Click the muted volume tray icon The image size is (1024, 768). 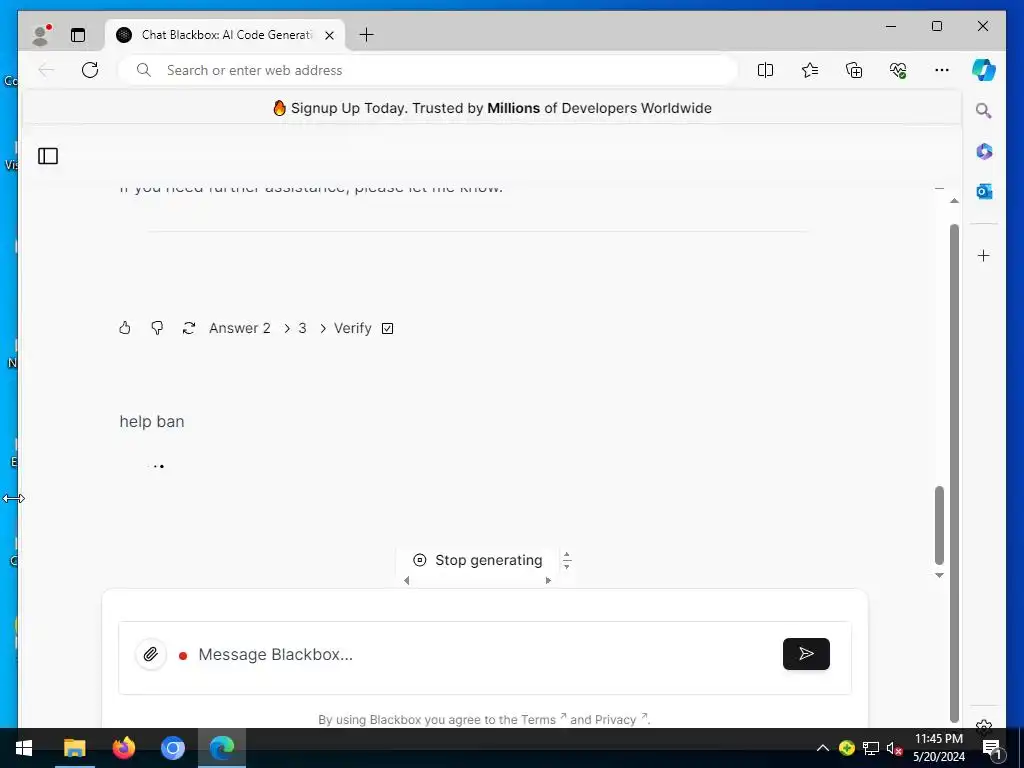tap(894, 748)
